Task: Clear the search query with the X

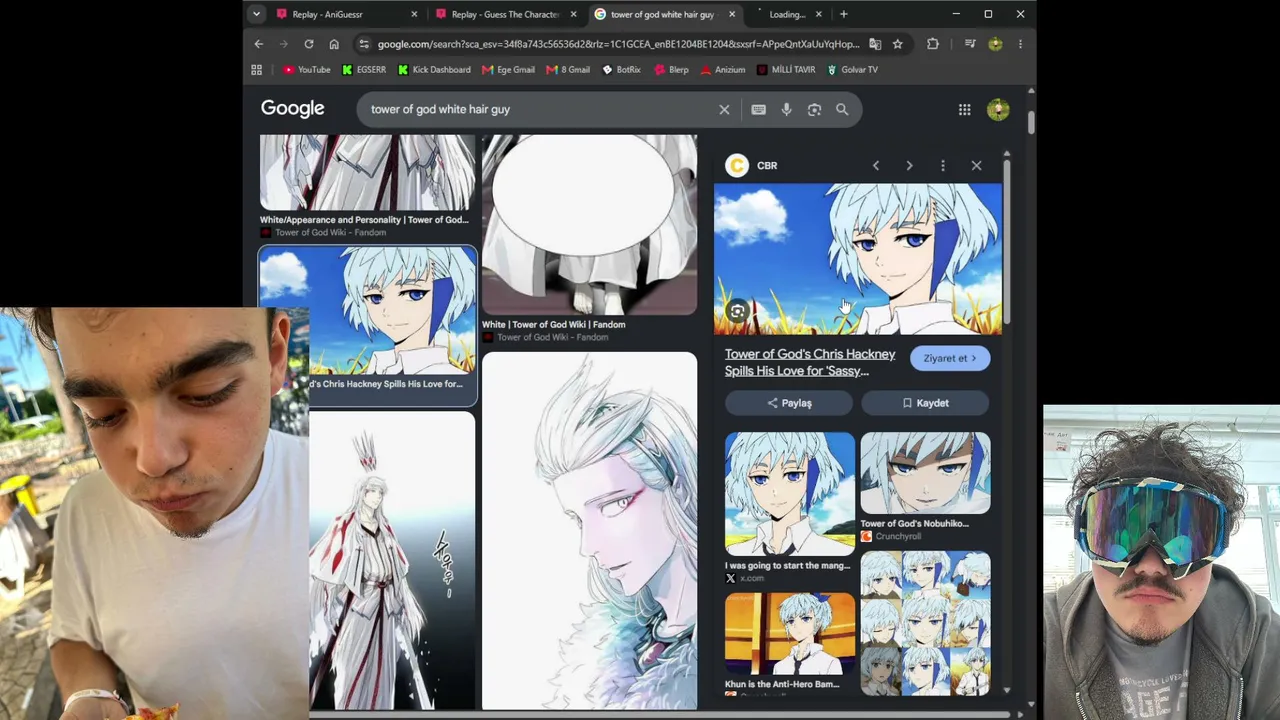Action: coord(724,109)
